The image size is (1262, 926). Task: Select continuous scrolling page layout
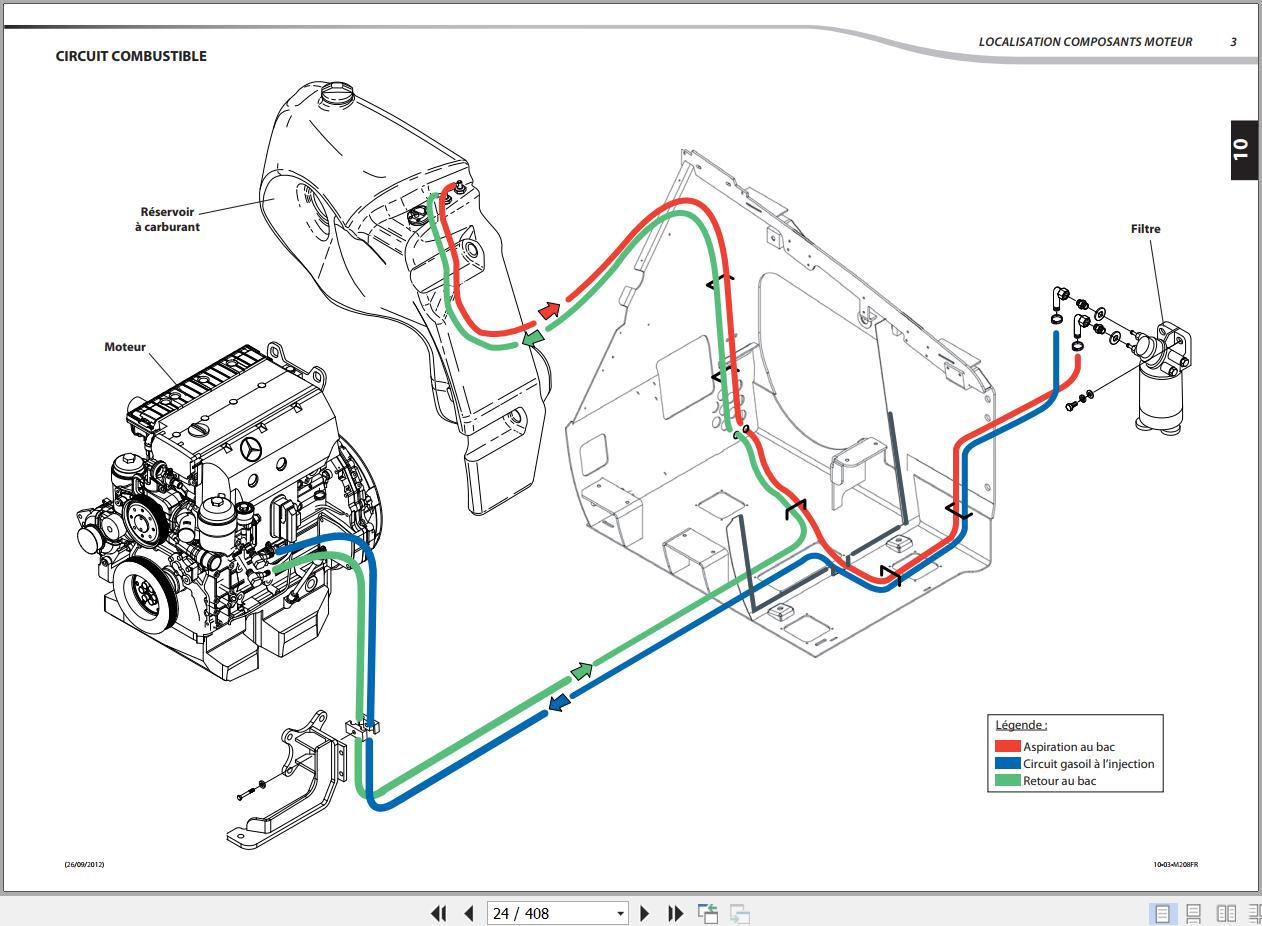point(1193,913)
